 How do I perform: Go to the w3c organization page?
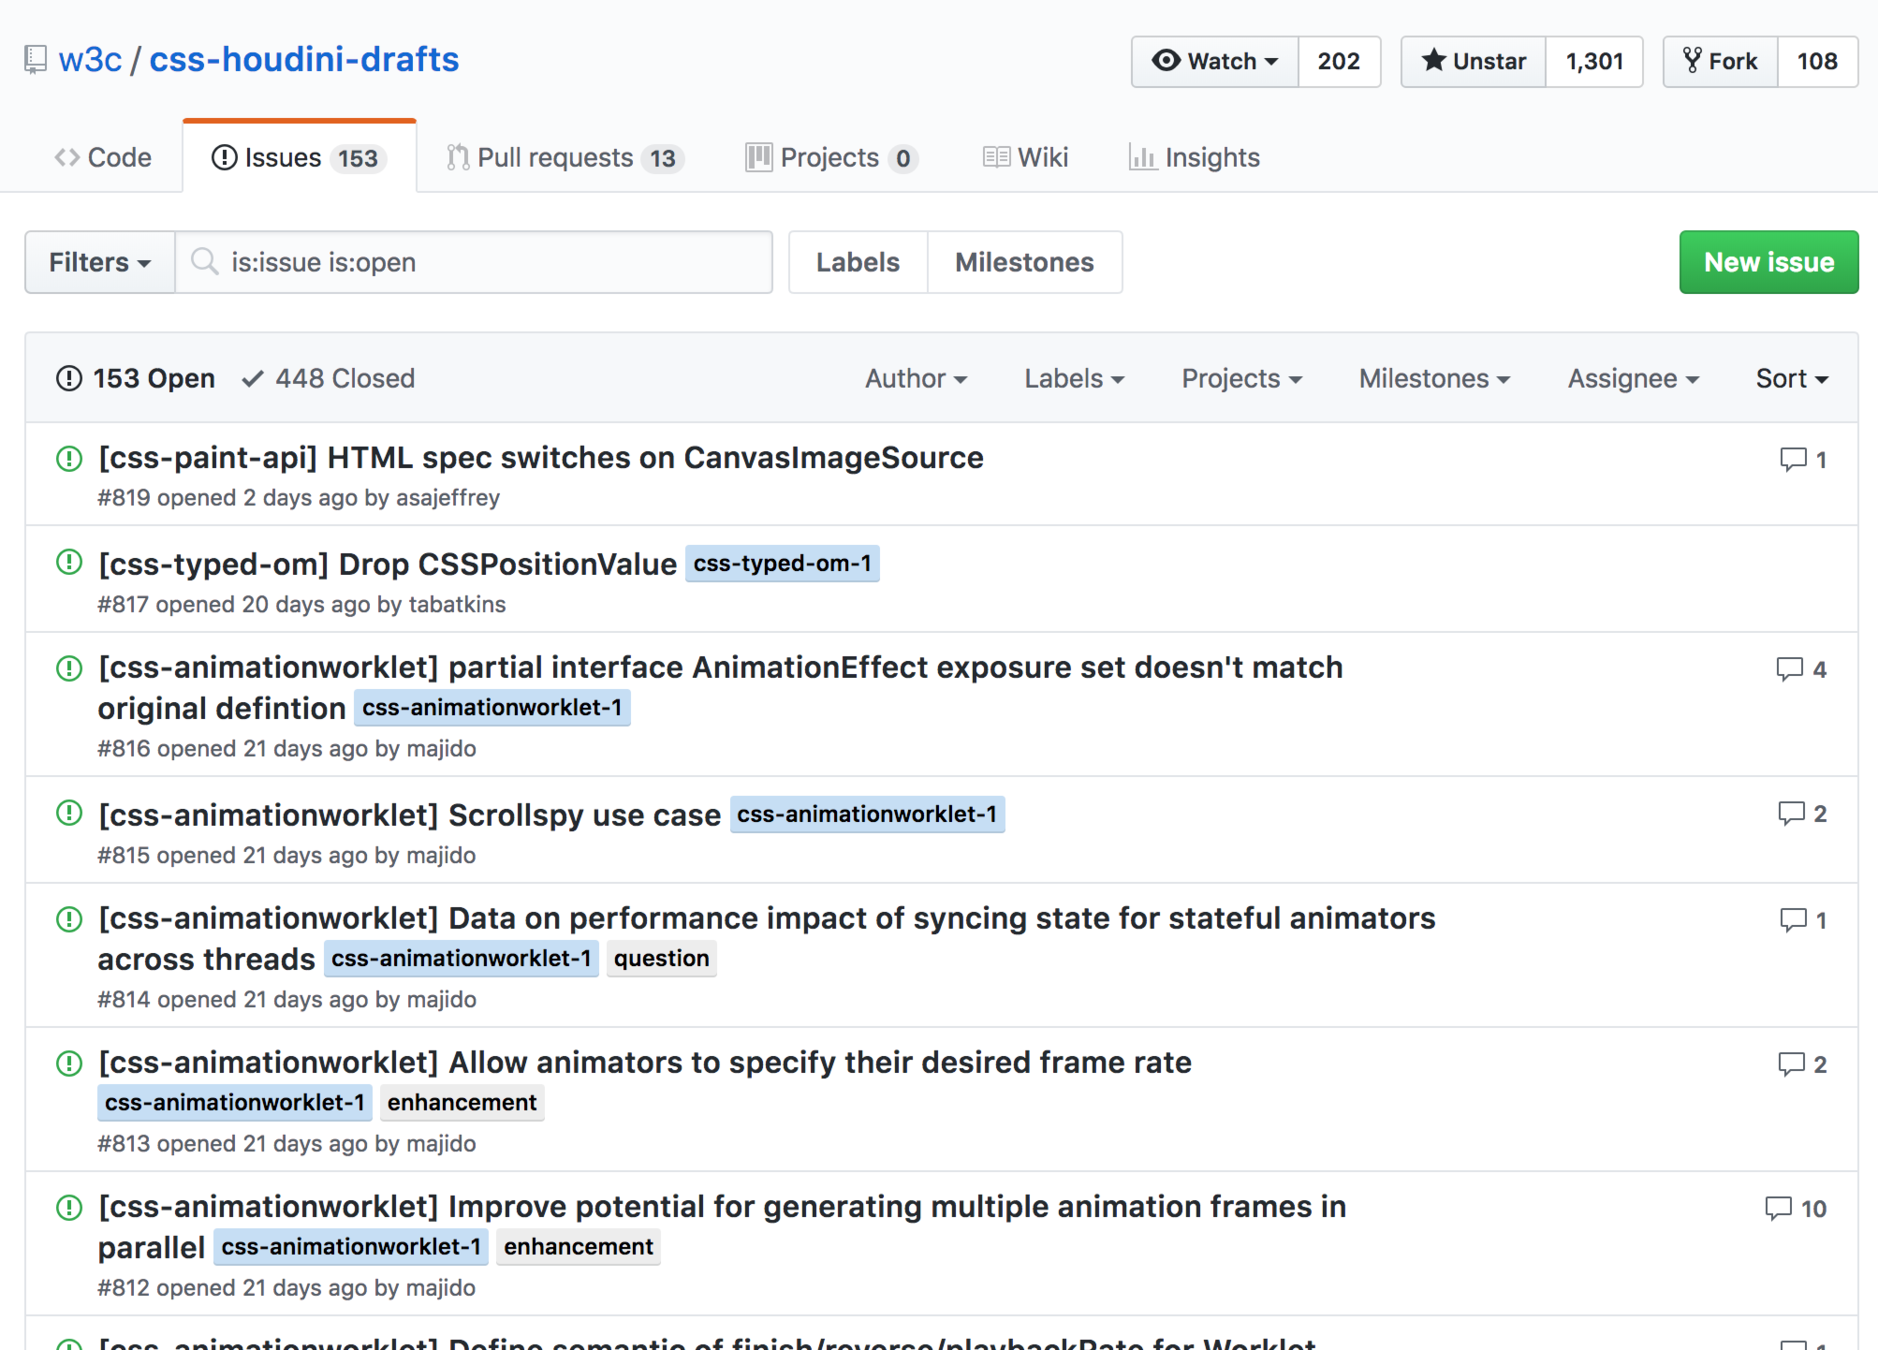(x=90, y=60)
